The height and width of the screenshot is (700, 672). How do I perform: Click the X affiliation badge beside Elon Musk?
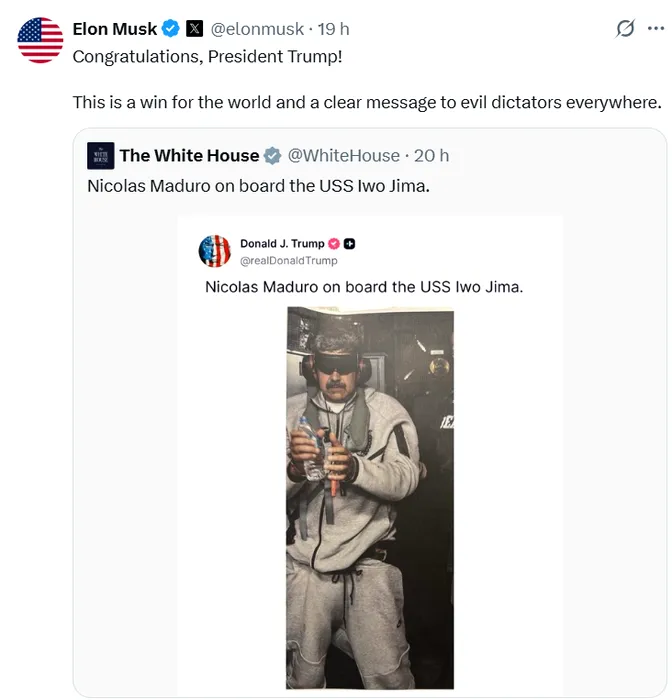tap(195, 29)
